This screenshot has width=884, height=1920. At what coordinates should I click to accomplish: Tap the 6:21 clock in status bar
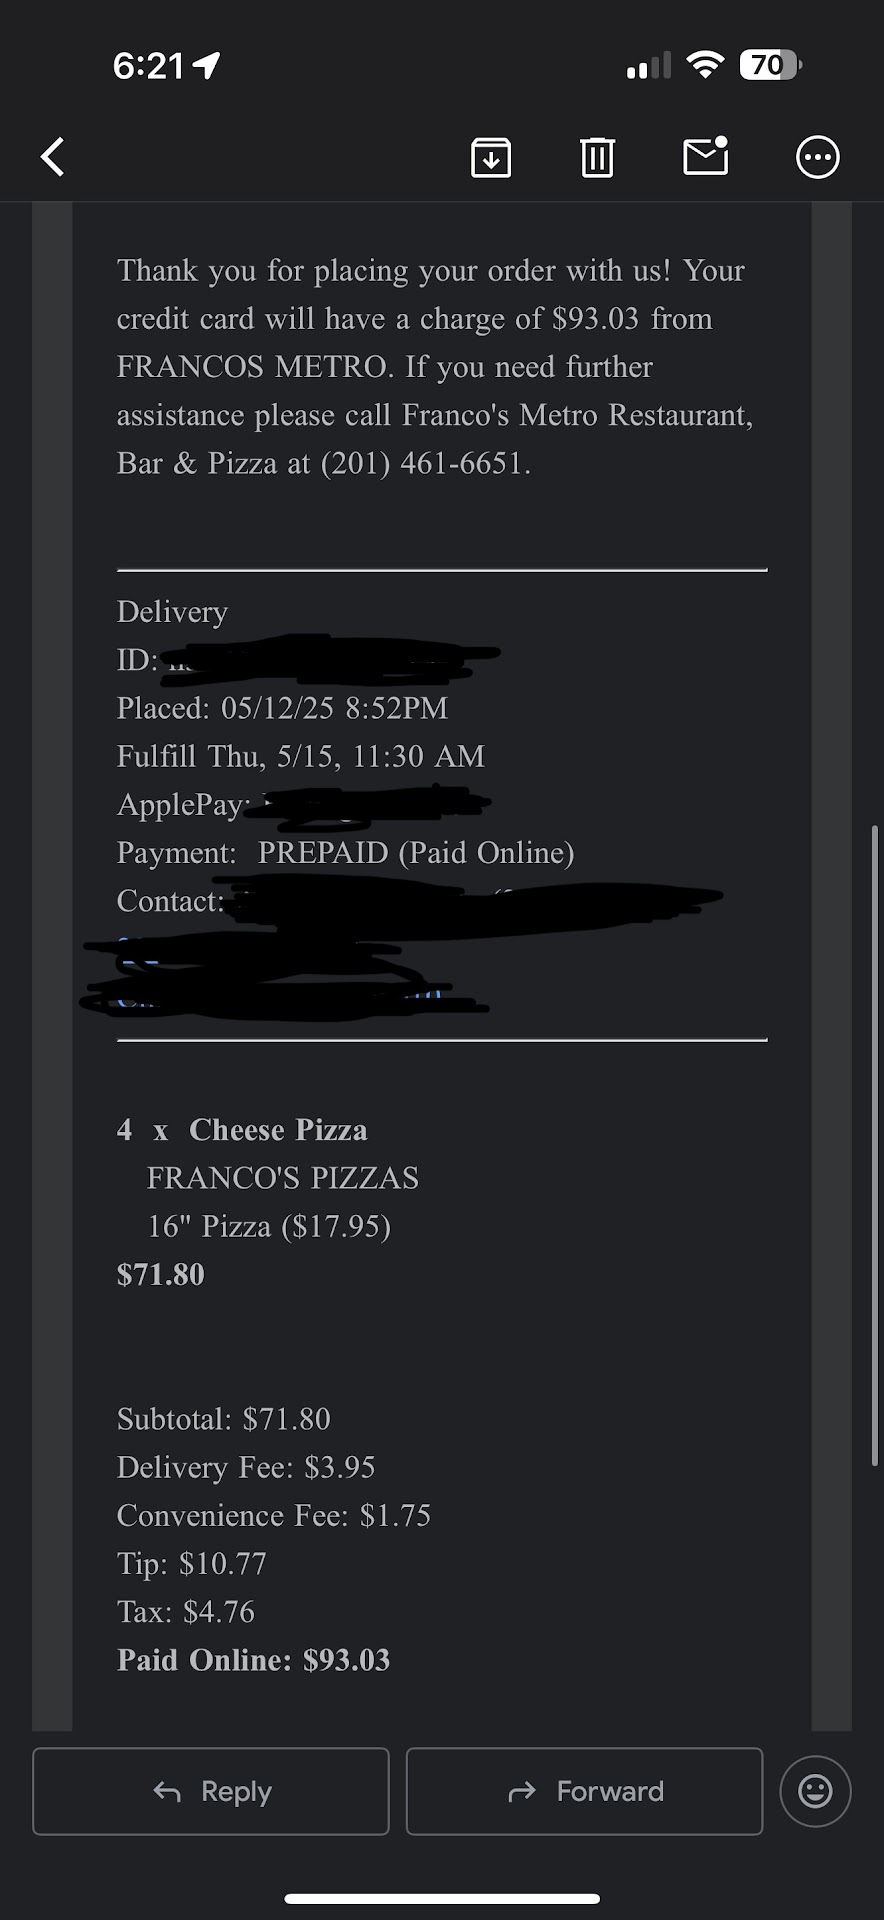(x=148, y=66)
